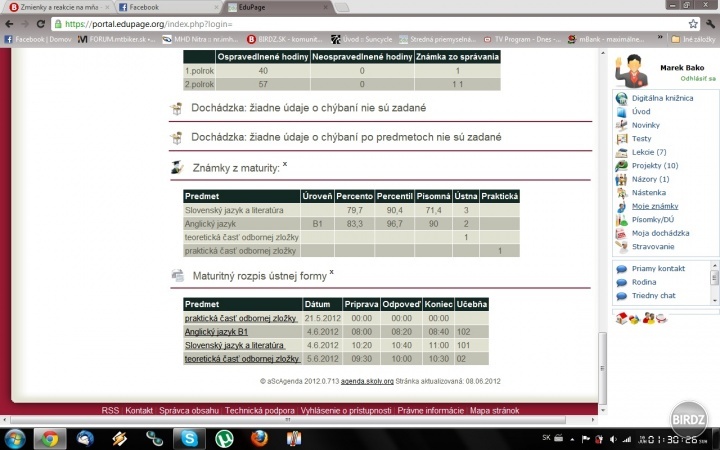Viewport: 720px width, 450px height.
Task: Open the Novinky sidebar icon
Action: click(x=621, y=125)
